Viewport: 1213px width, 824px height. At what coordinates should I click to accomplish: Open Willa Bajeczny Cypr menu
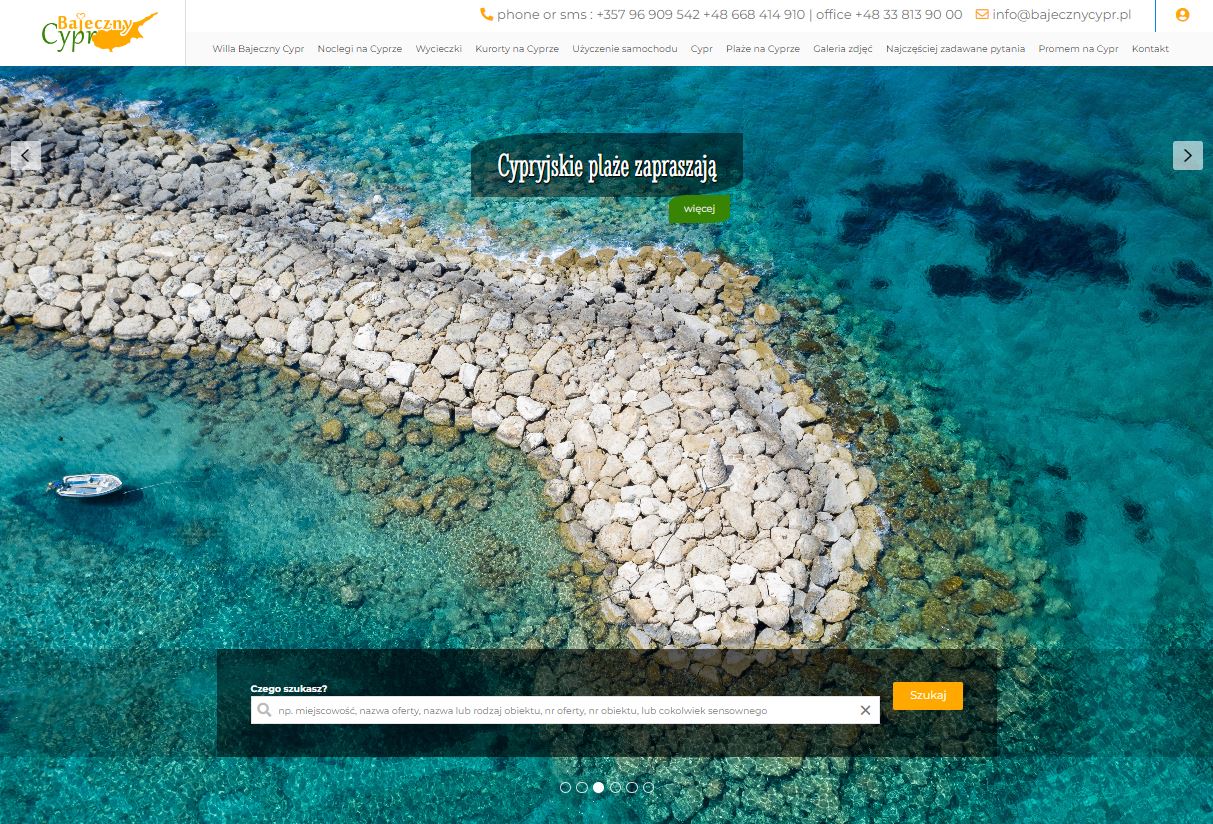(258, 48)
